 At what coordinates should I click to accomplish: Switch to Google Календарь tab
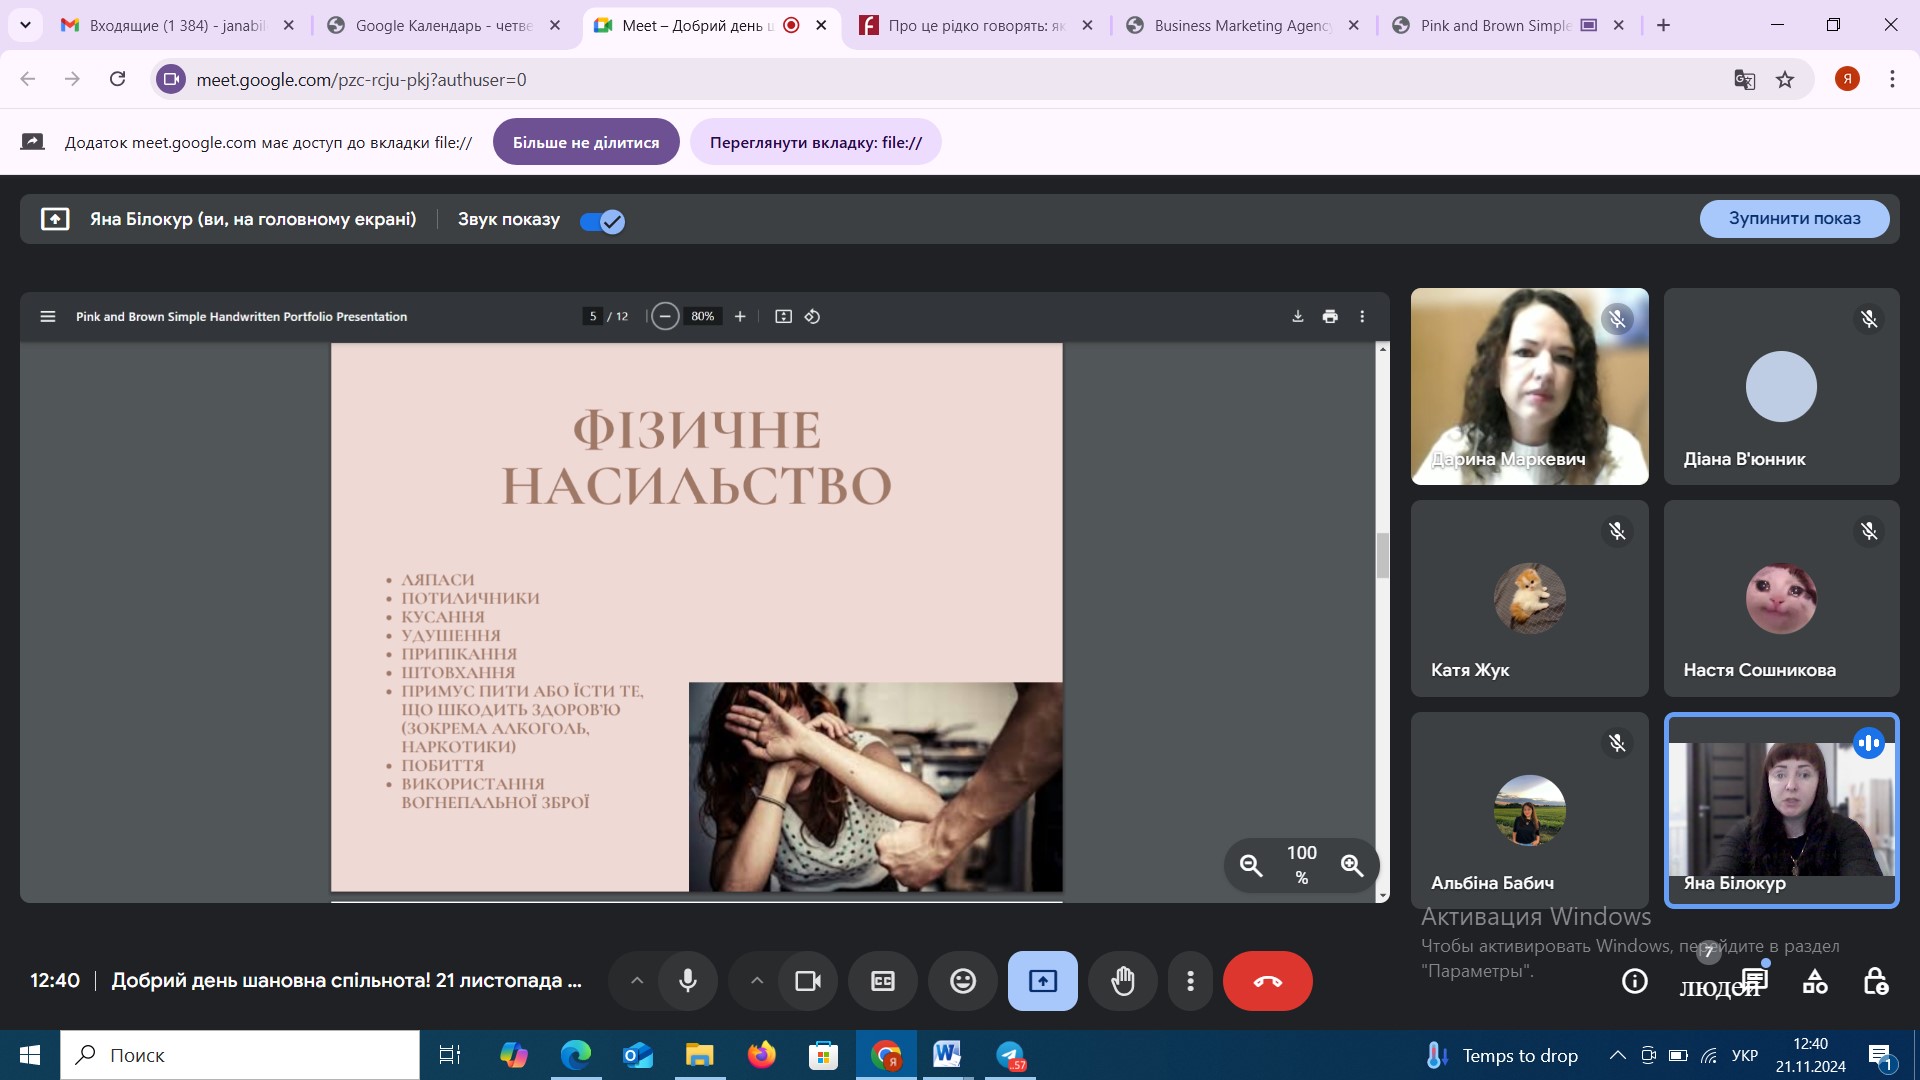point(444,25)
